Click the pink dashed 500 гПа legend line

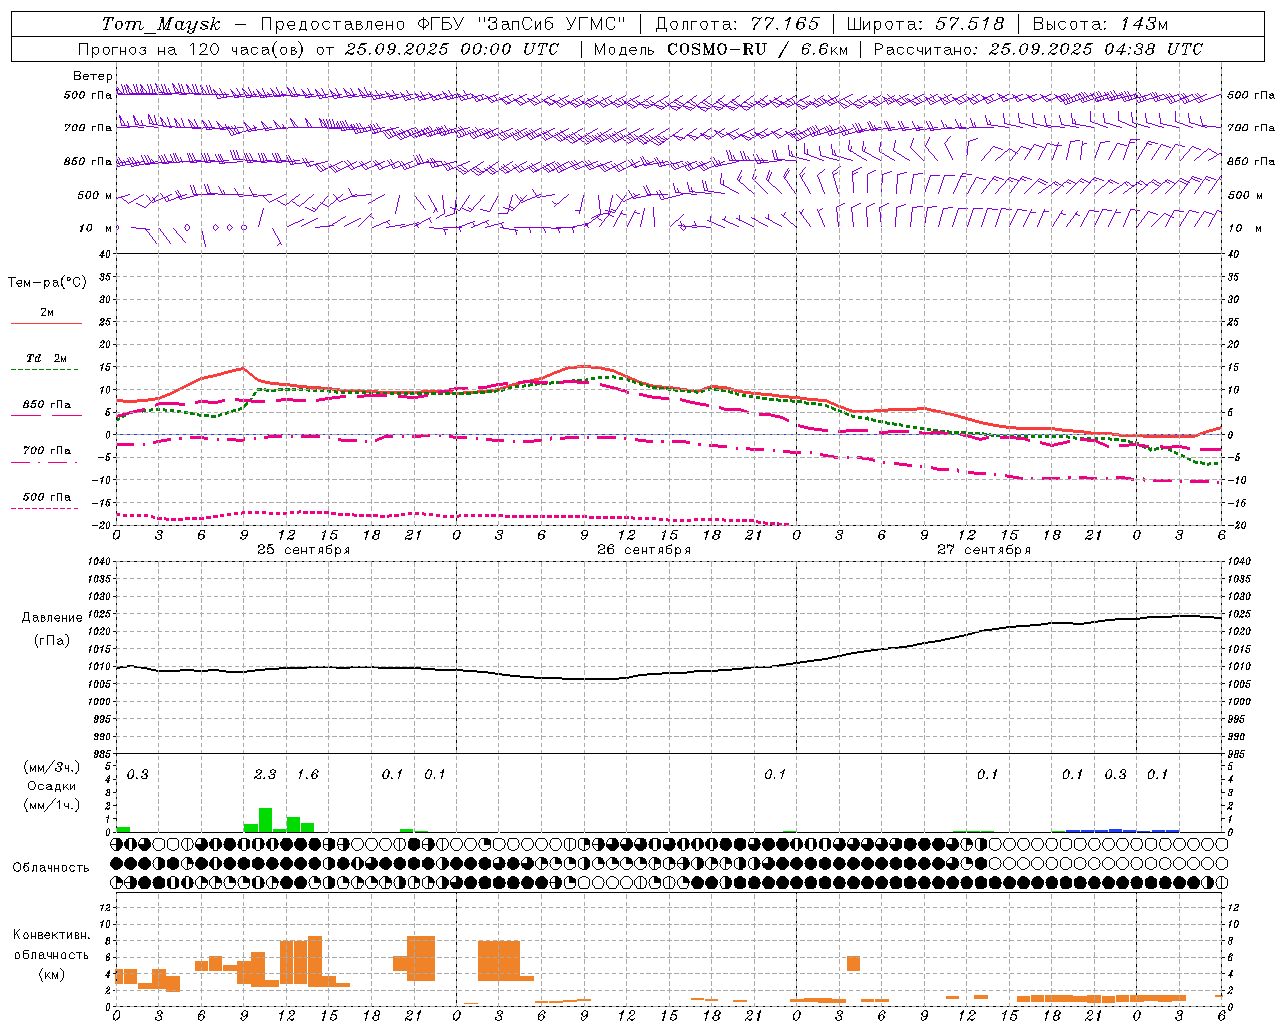[45, 508]
